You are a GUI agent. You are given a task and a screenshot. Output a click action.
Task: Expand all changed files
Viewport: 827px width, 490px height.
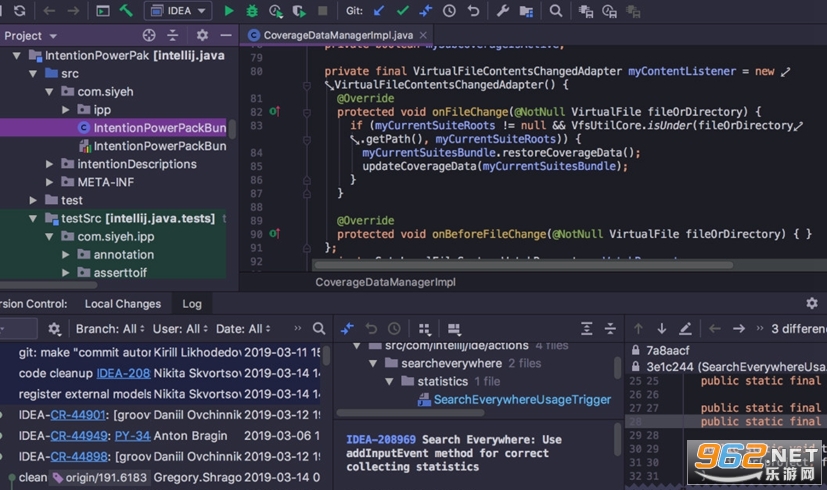586,329
